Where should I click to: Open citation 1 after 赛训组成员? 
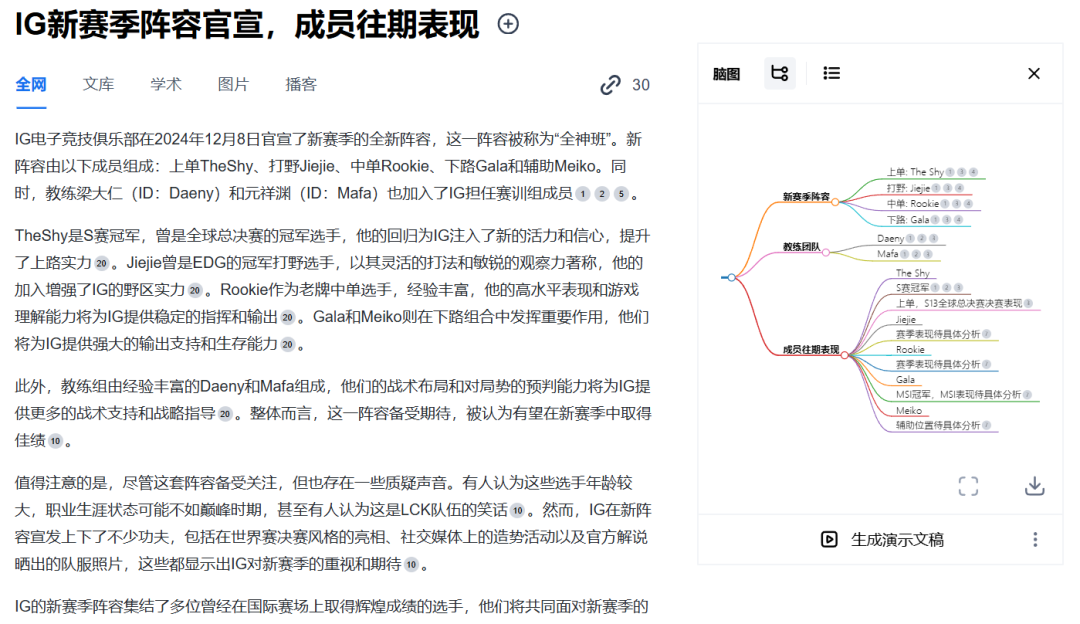[583, 194]
